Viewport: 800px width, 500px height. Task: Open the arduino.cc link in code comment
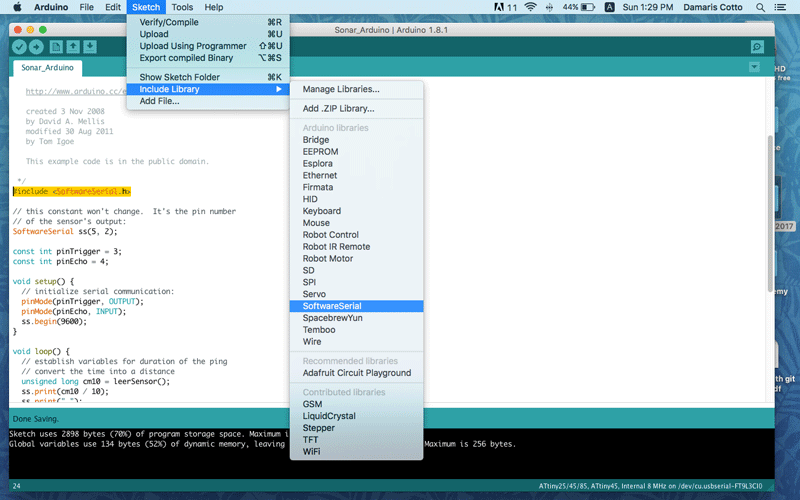[x=76, y=91]
